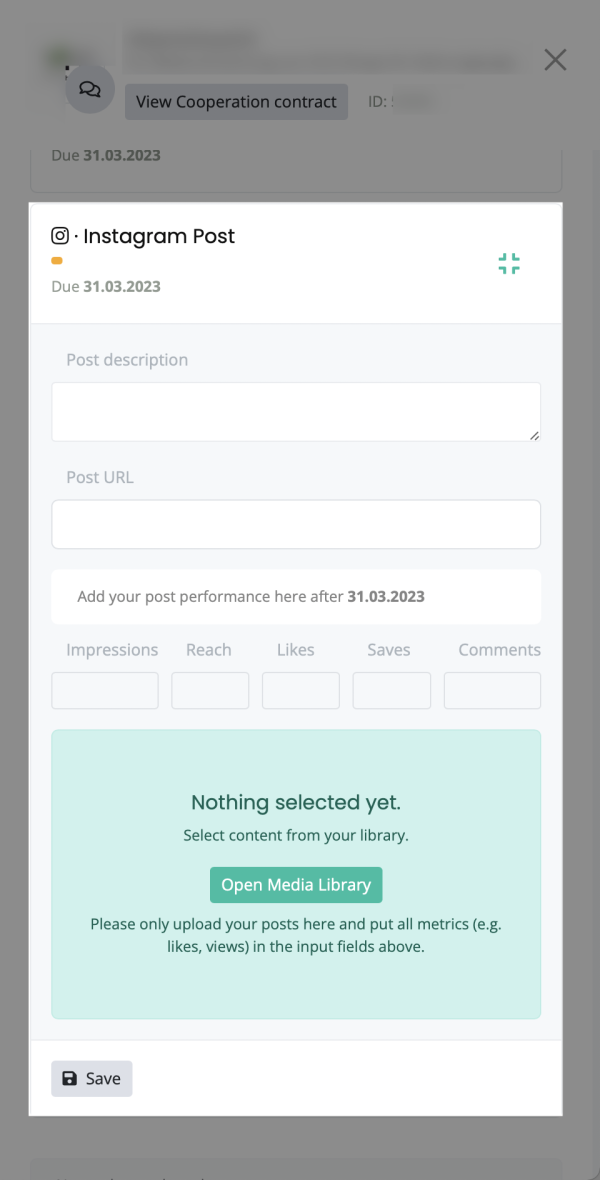Click the Likes input field
Screen dimensions: 600x1180
click(x=300, y=690)
